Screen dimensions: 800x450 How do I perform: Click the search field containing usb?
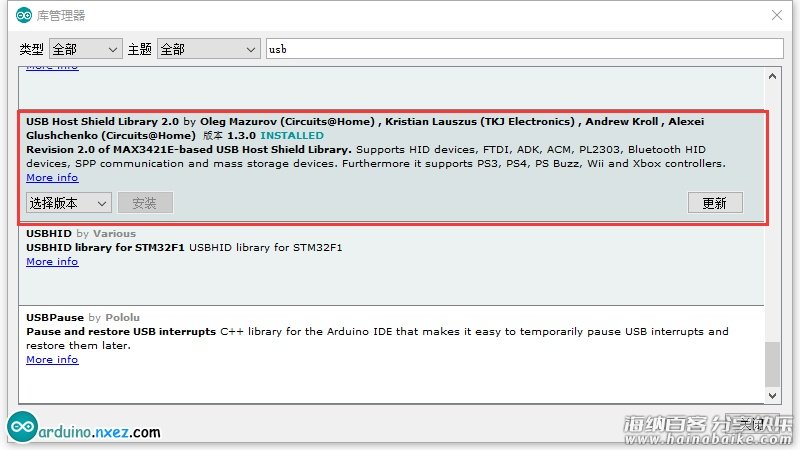[x=524, y=49]
